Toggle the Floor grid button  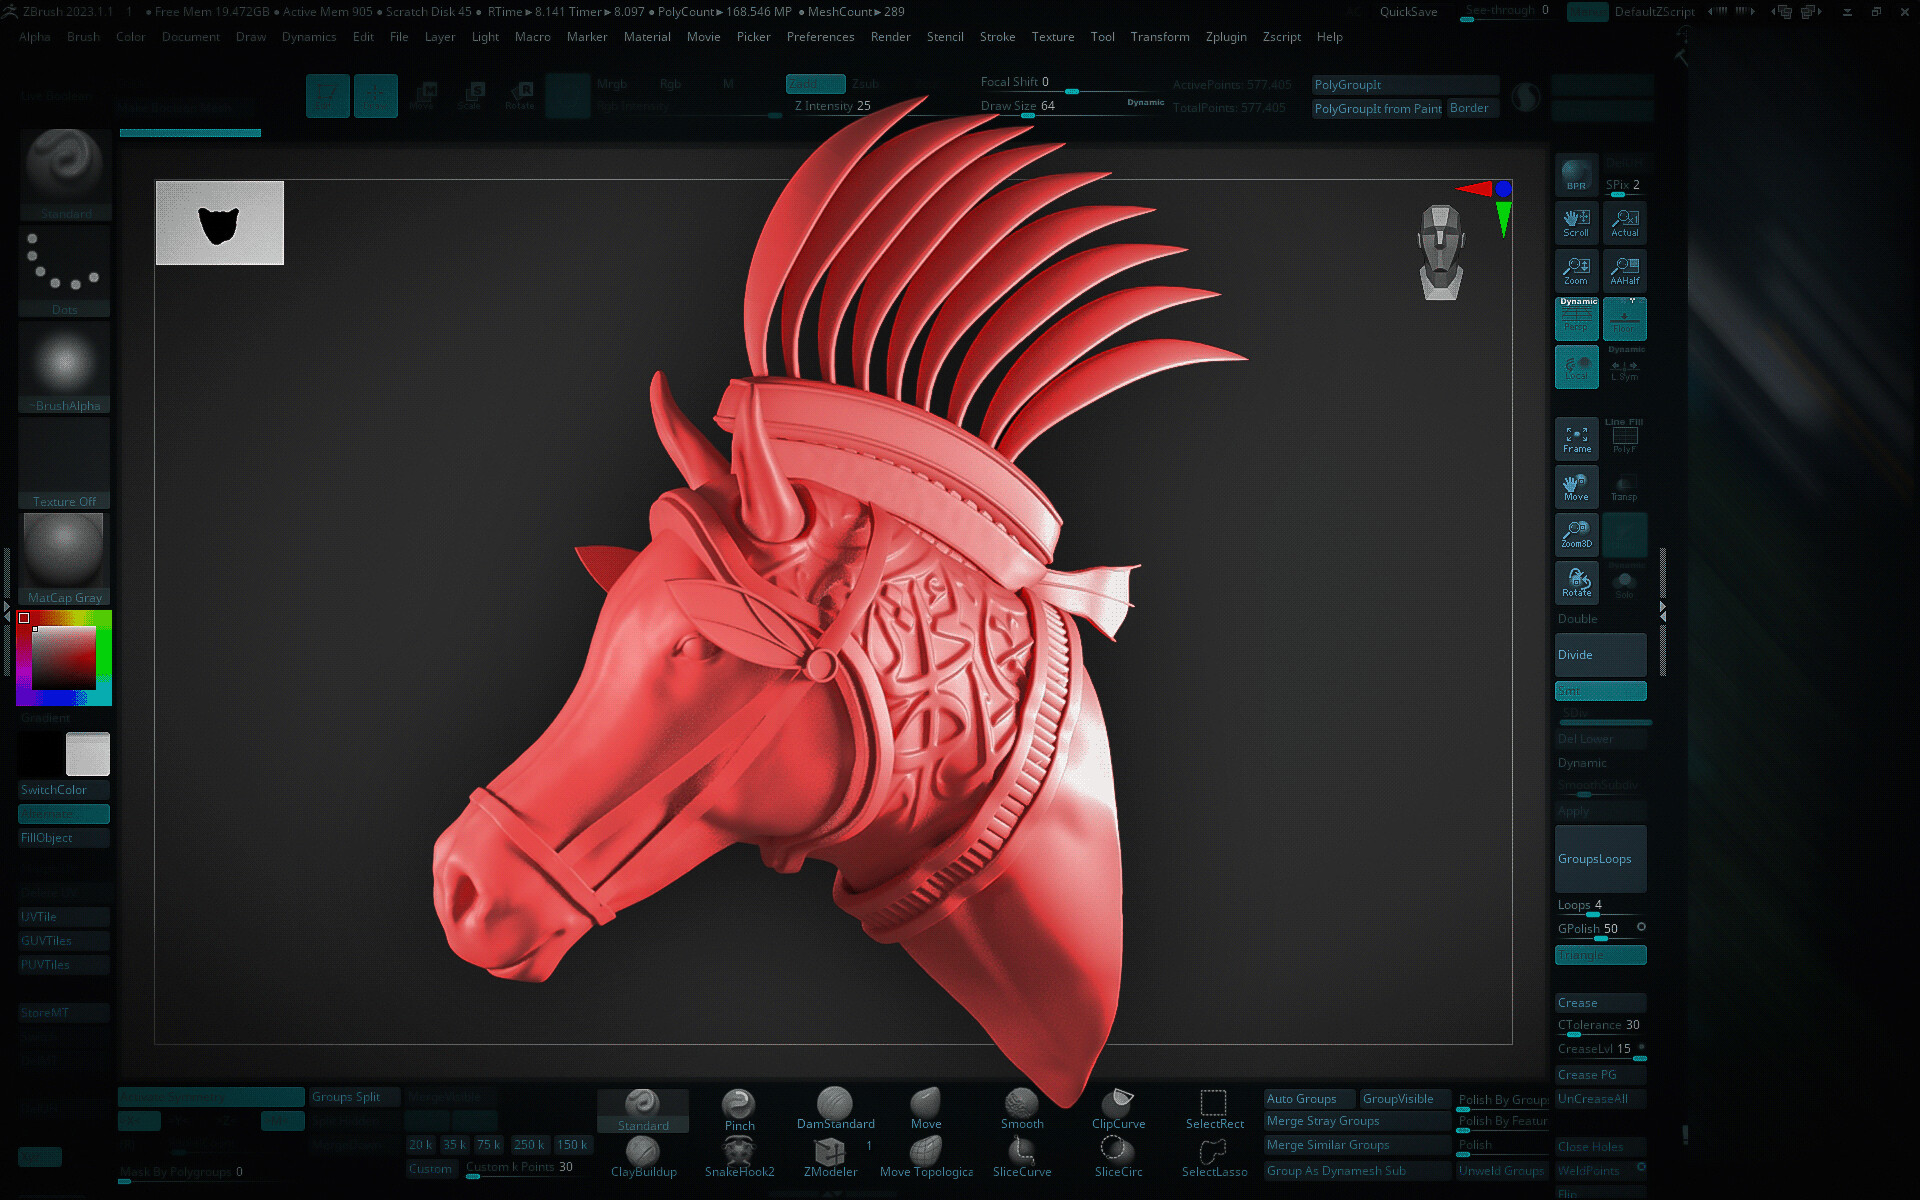click(x=1624, y=318)
